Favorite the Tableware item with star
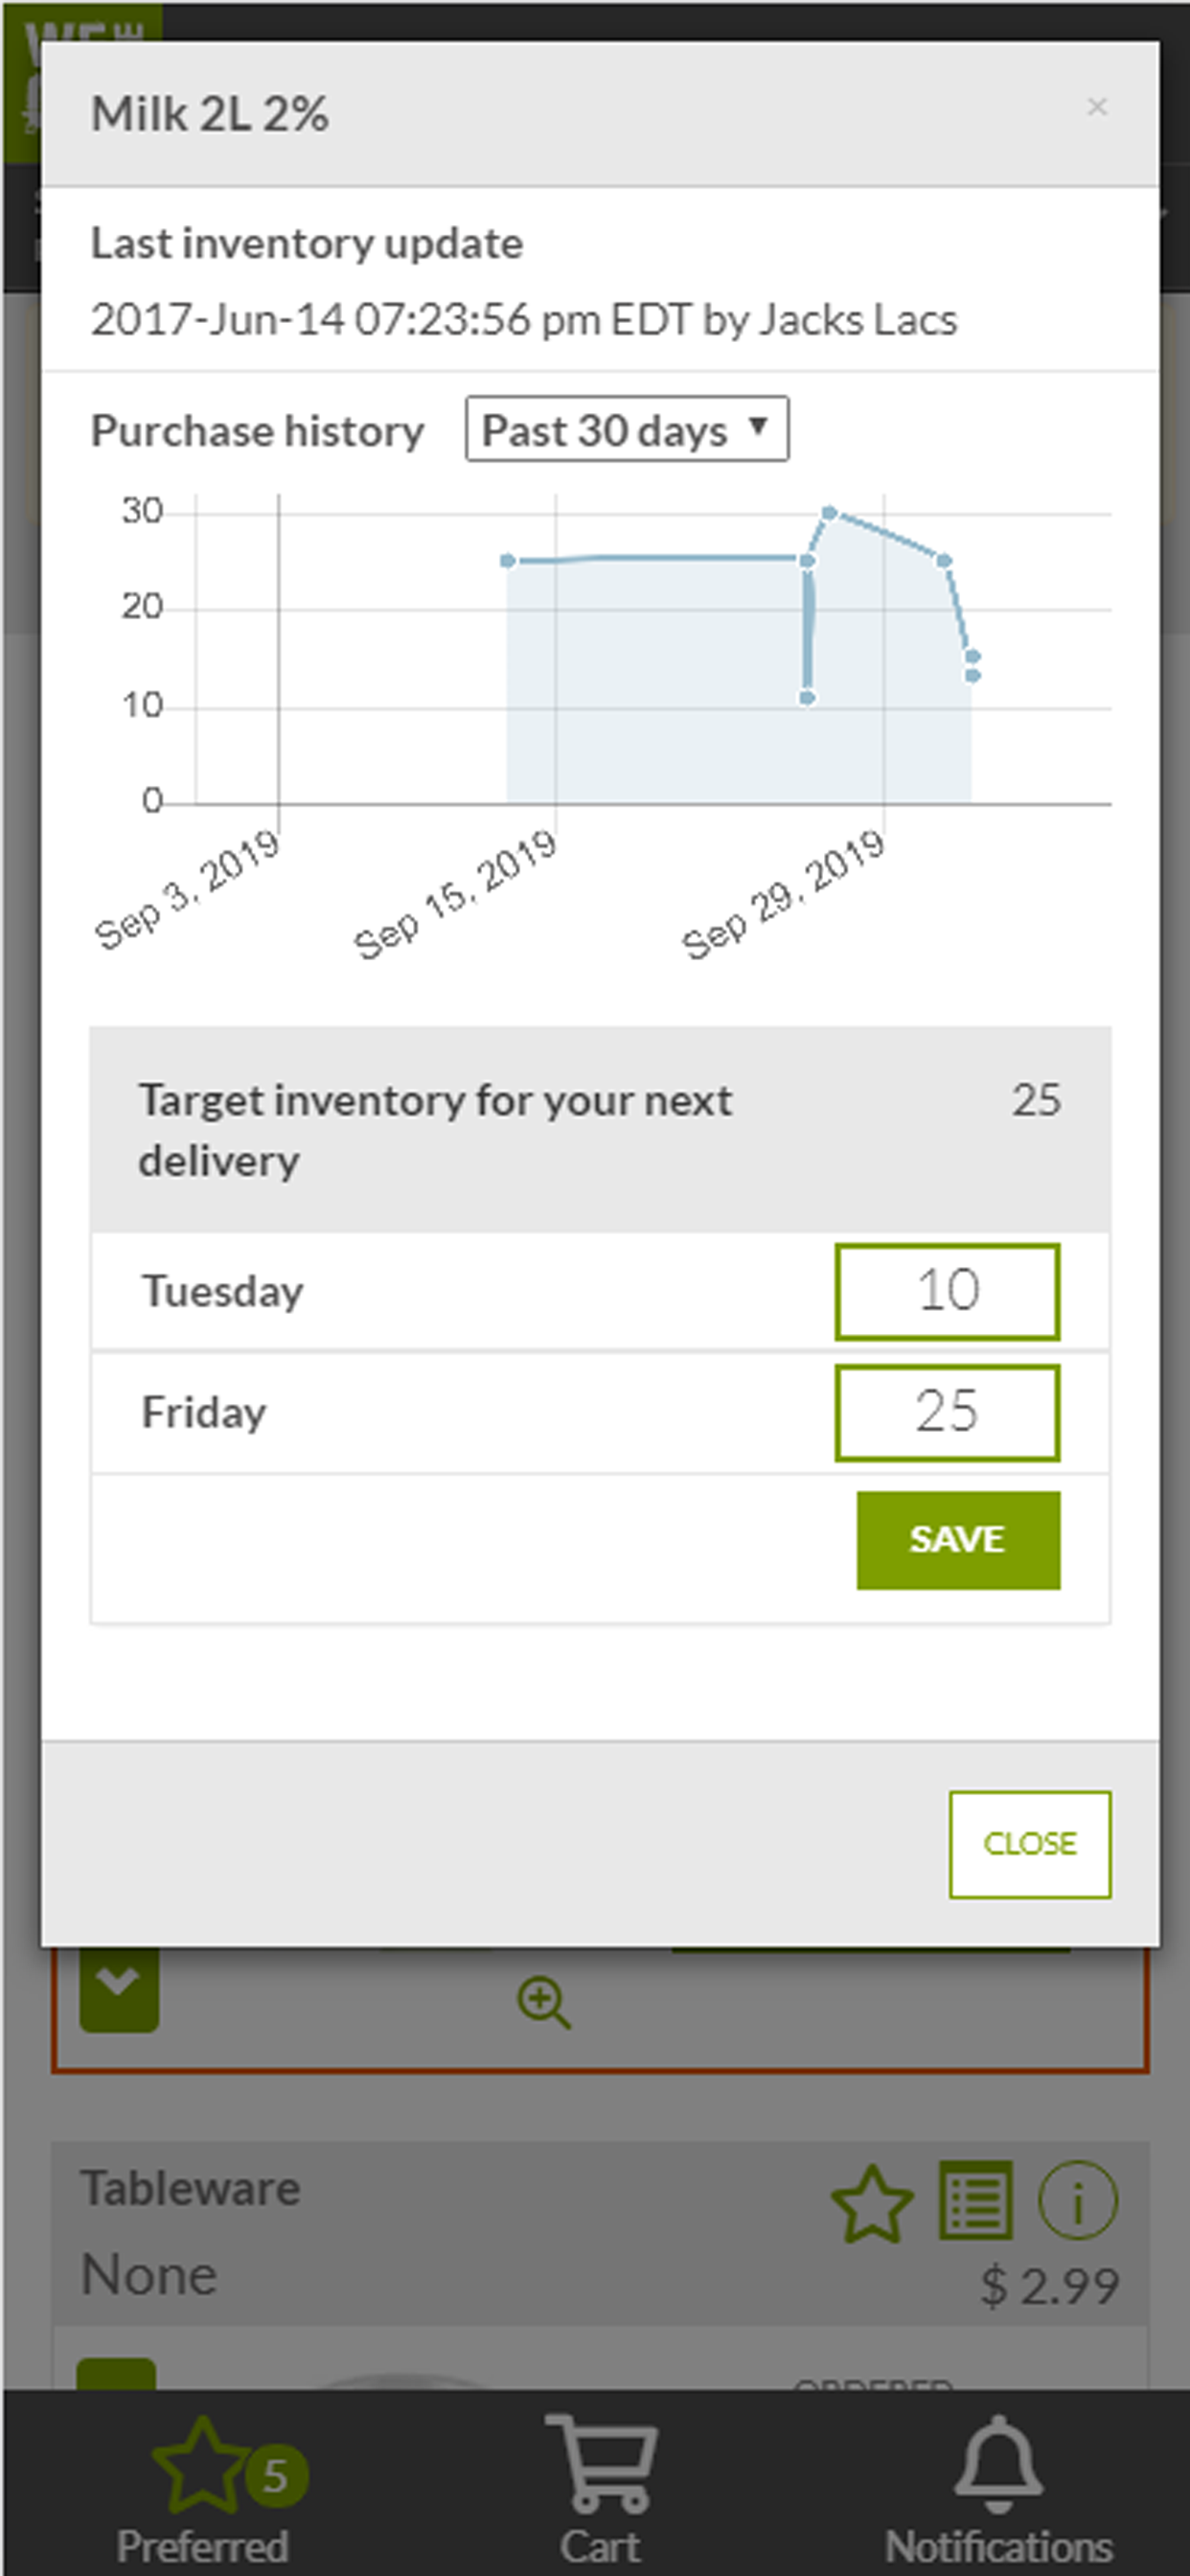The image size is (1190, 2576). tap(872, 2203)
